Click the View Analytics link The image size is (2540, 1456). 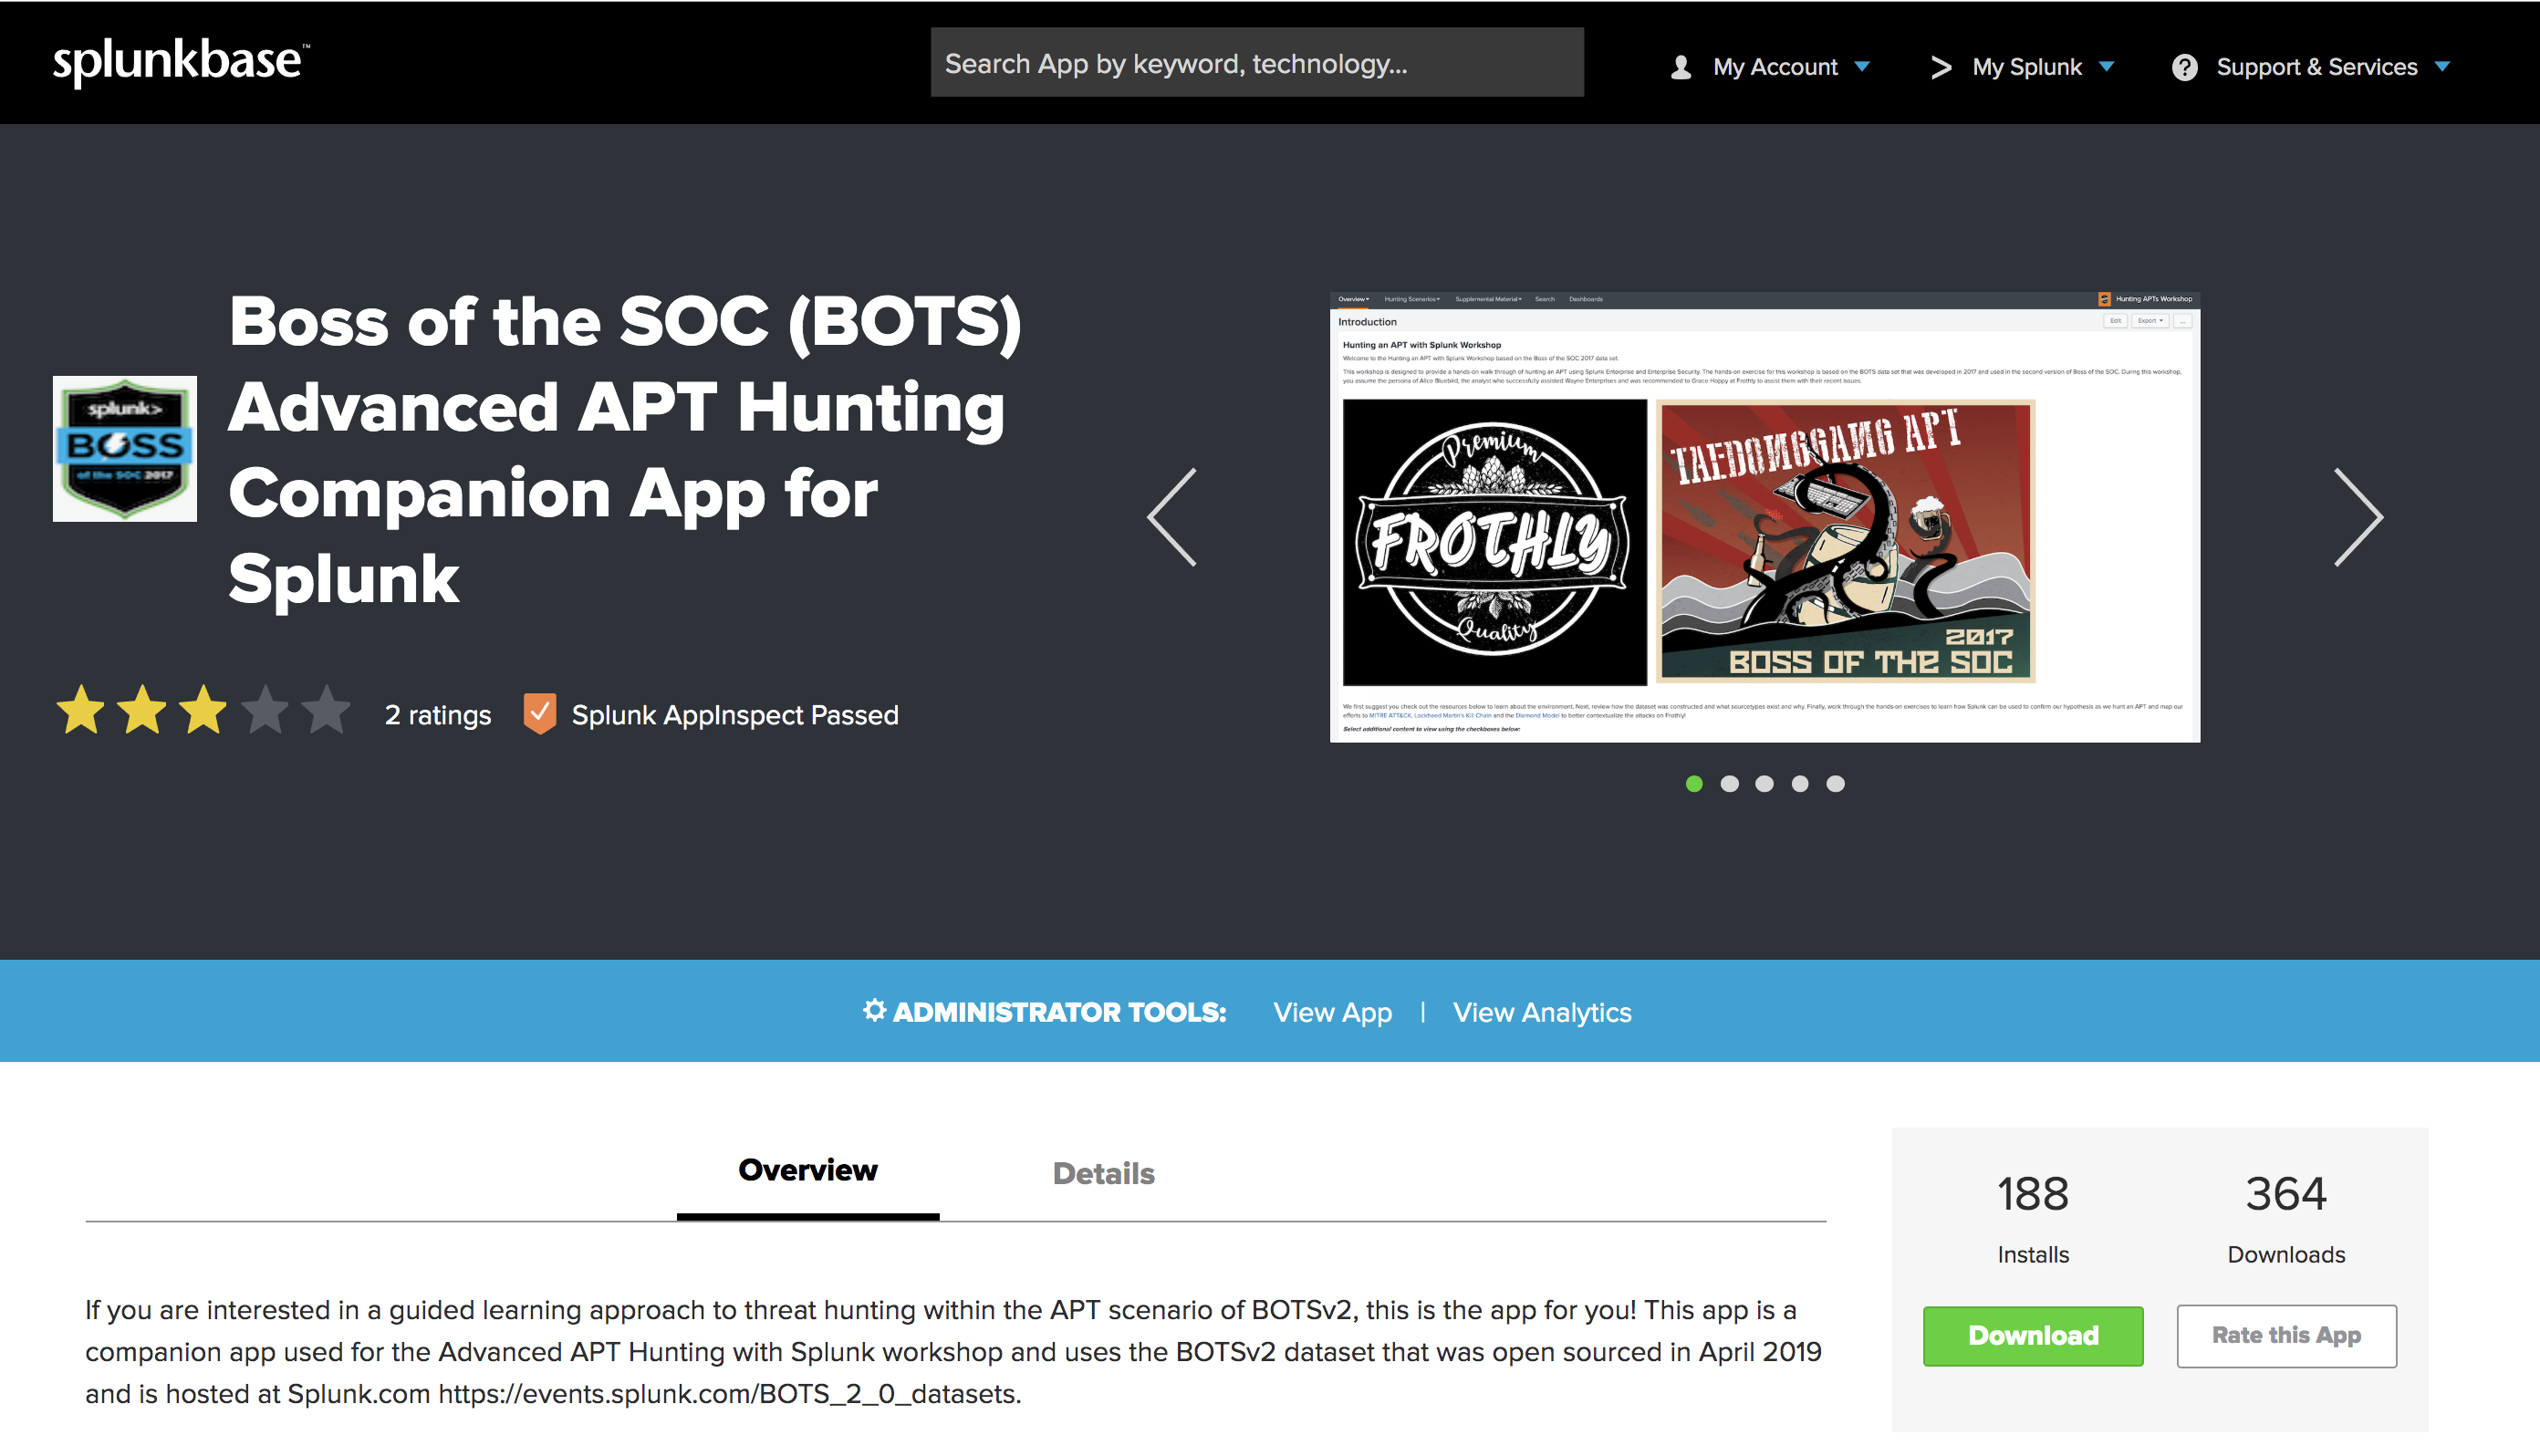point(1544,1012)
